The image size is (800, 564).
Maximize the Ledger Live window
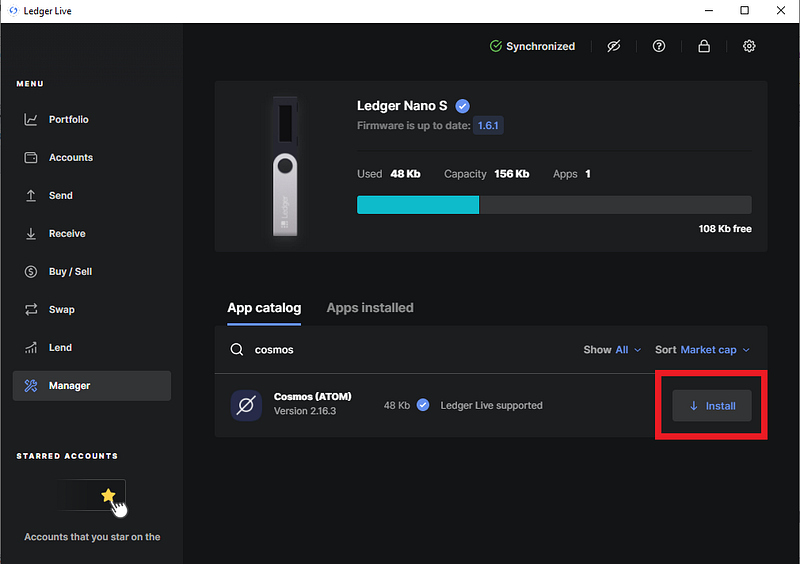coord(744,11)
